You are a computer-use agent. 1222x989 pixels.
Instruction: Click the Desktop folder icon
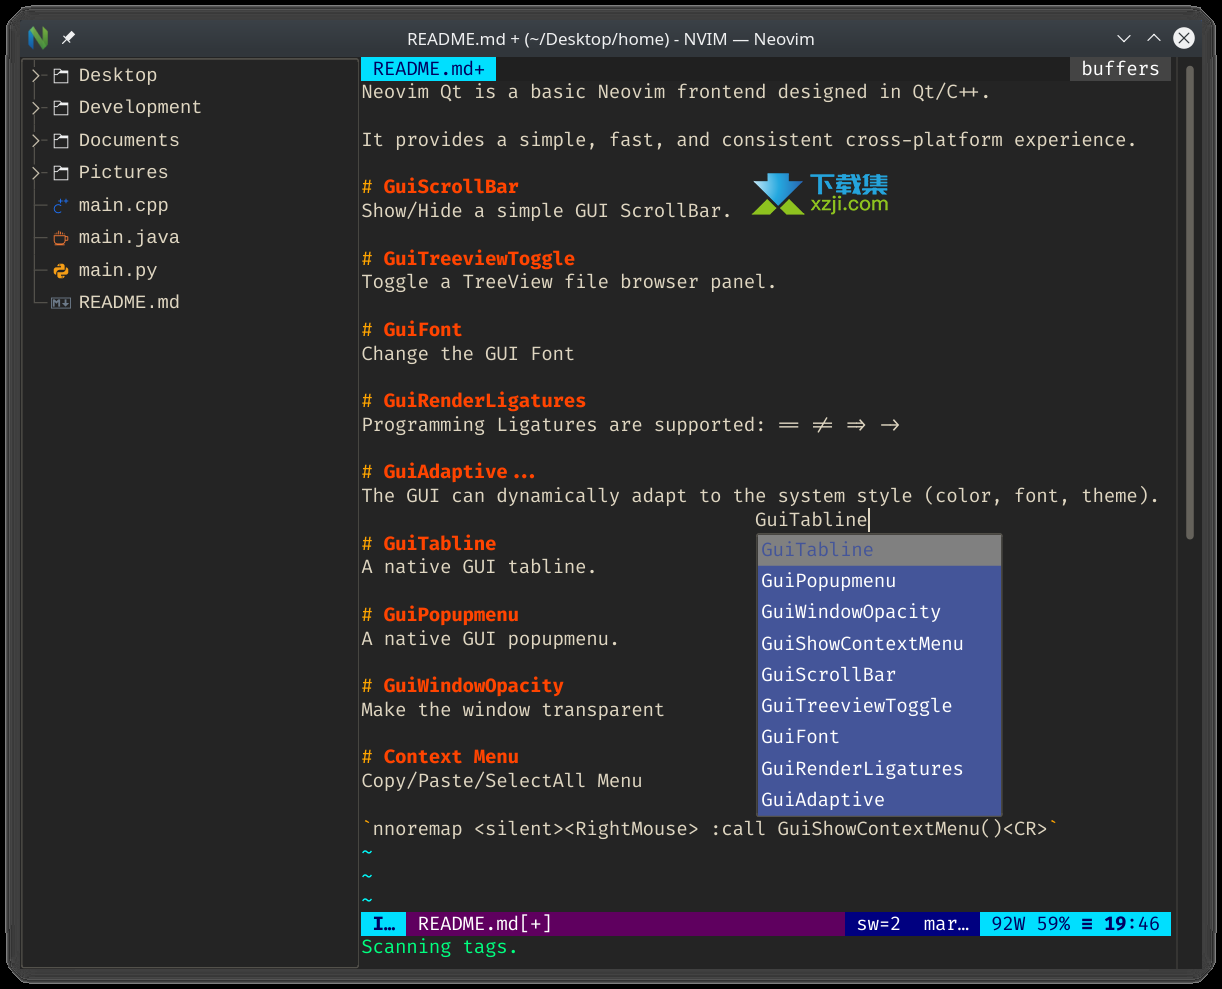(x=61, y=75)
